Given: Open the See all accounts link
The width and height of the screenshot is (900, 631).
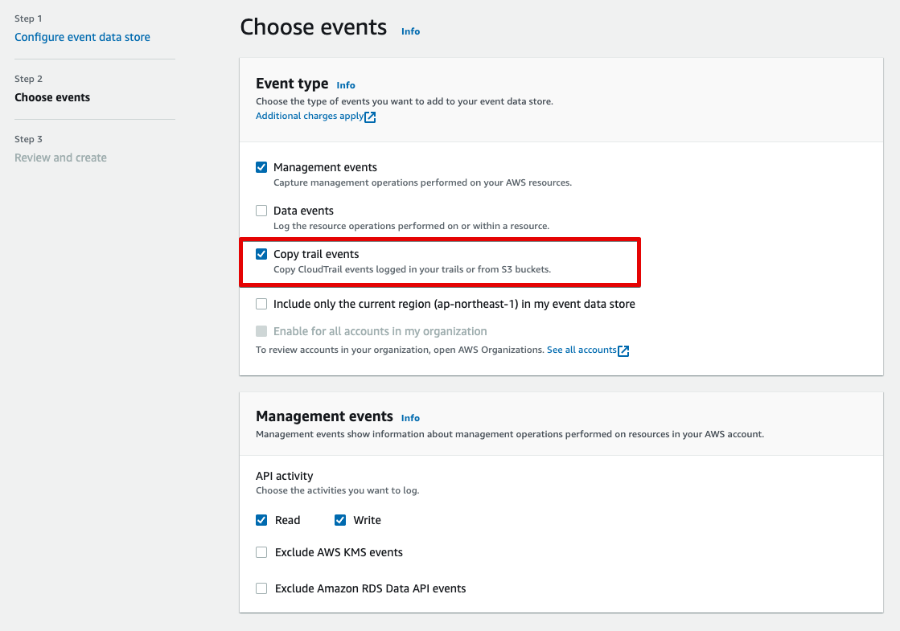Looking at the screenshot, I should tap(581, 350).
